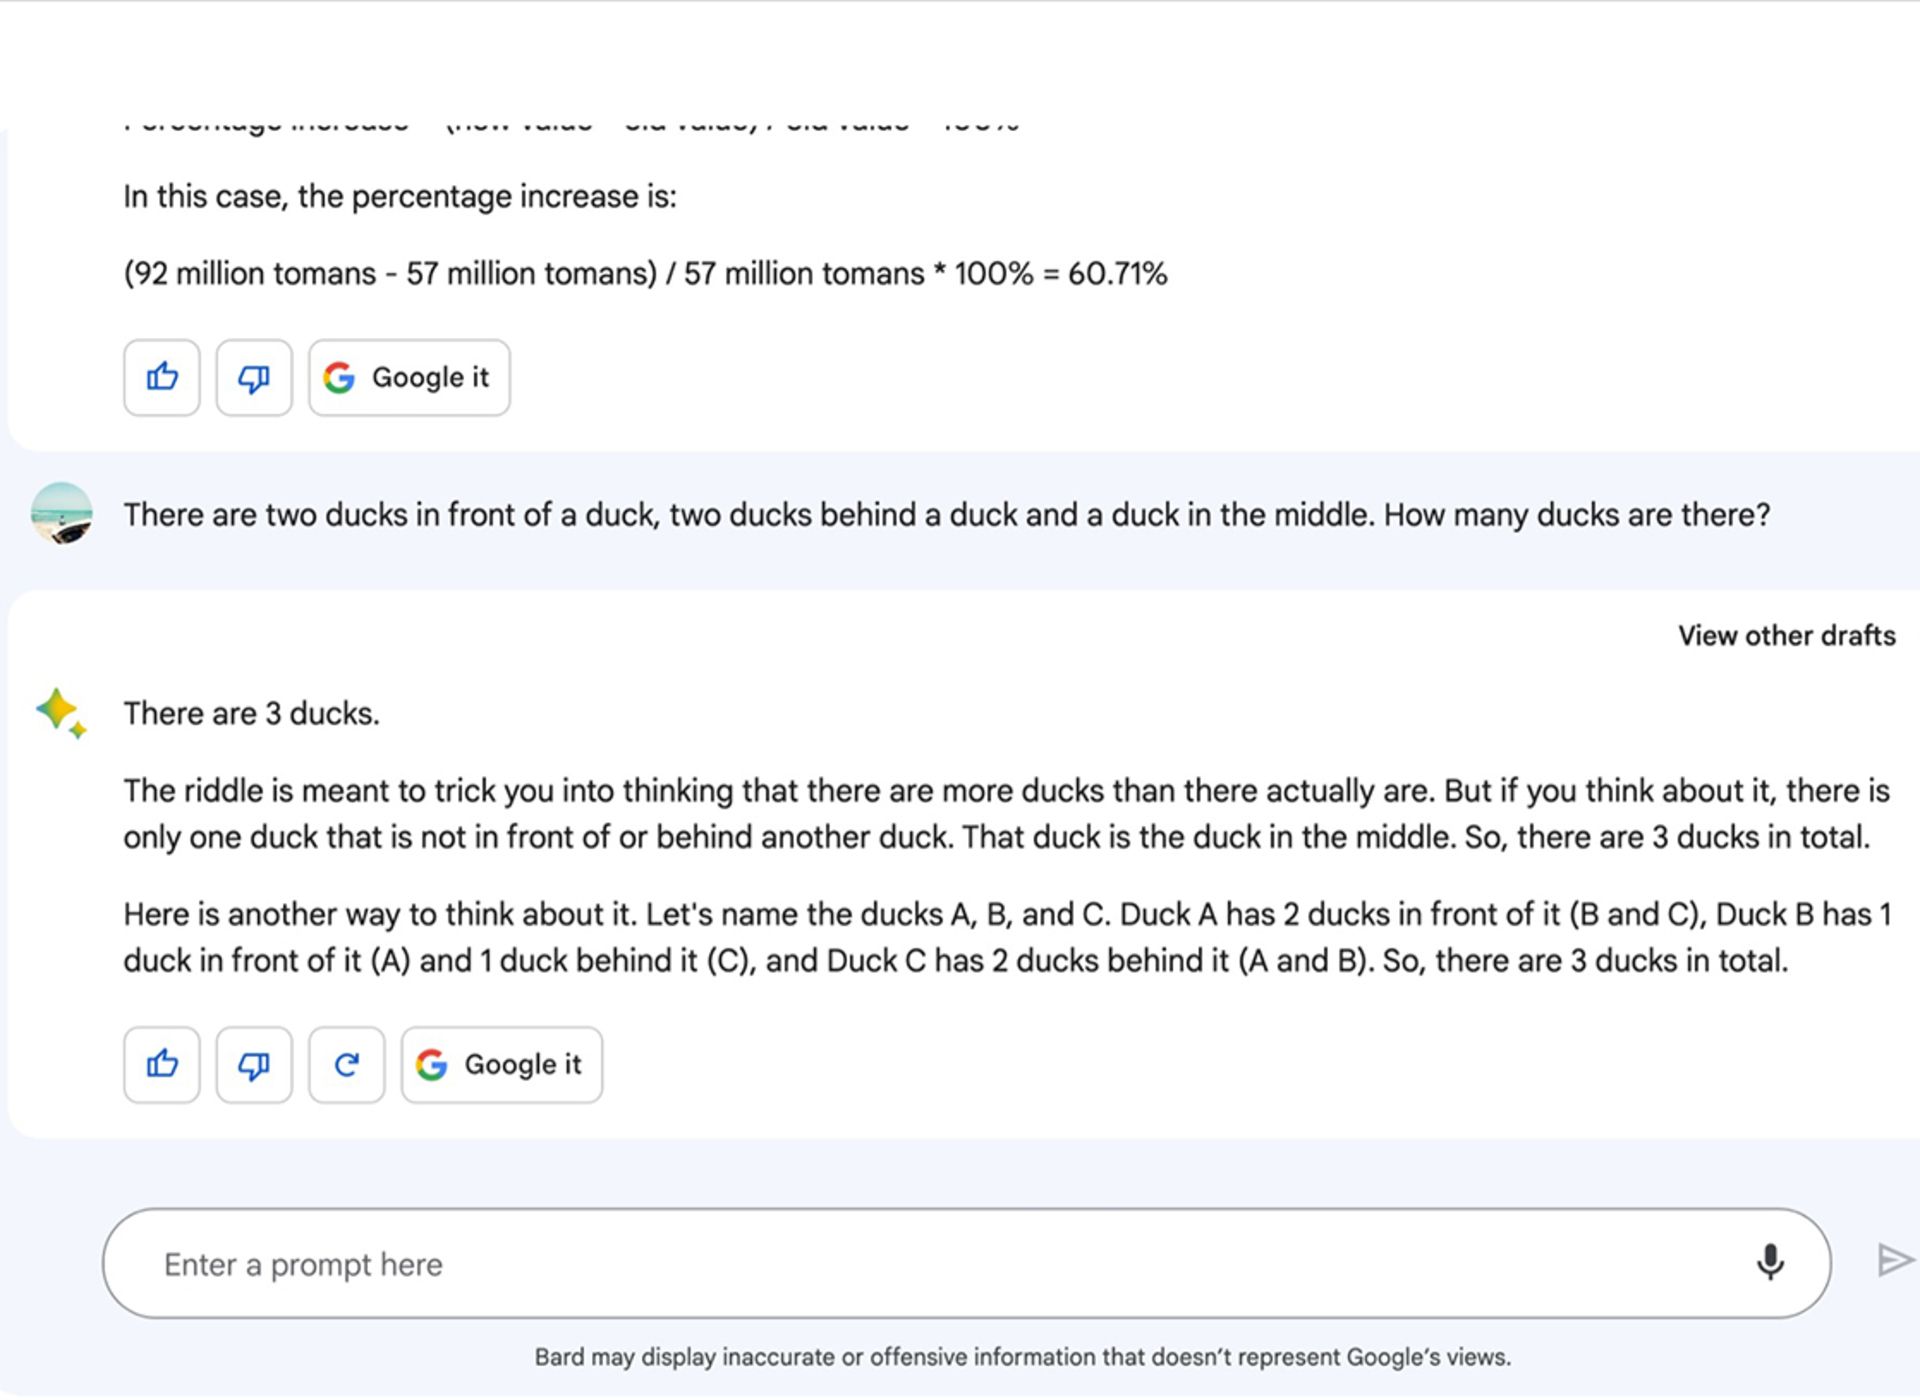Give thumbs down to the 3 ducks answer
Viewport: 1920px width, 1400px height.
[254, 1065]
